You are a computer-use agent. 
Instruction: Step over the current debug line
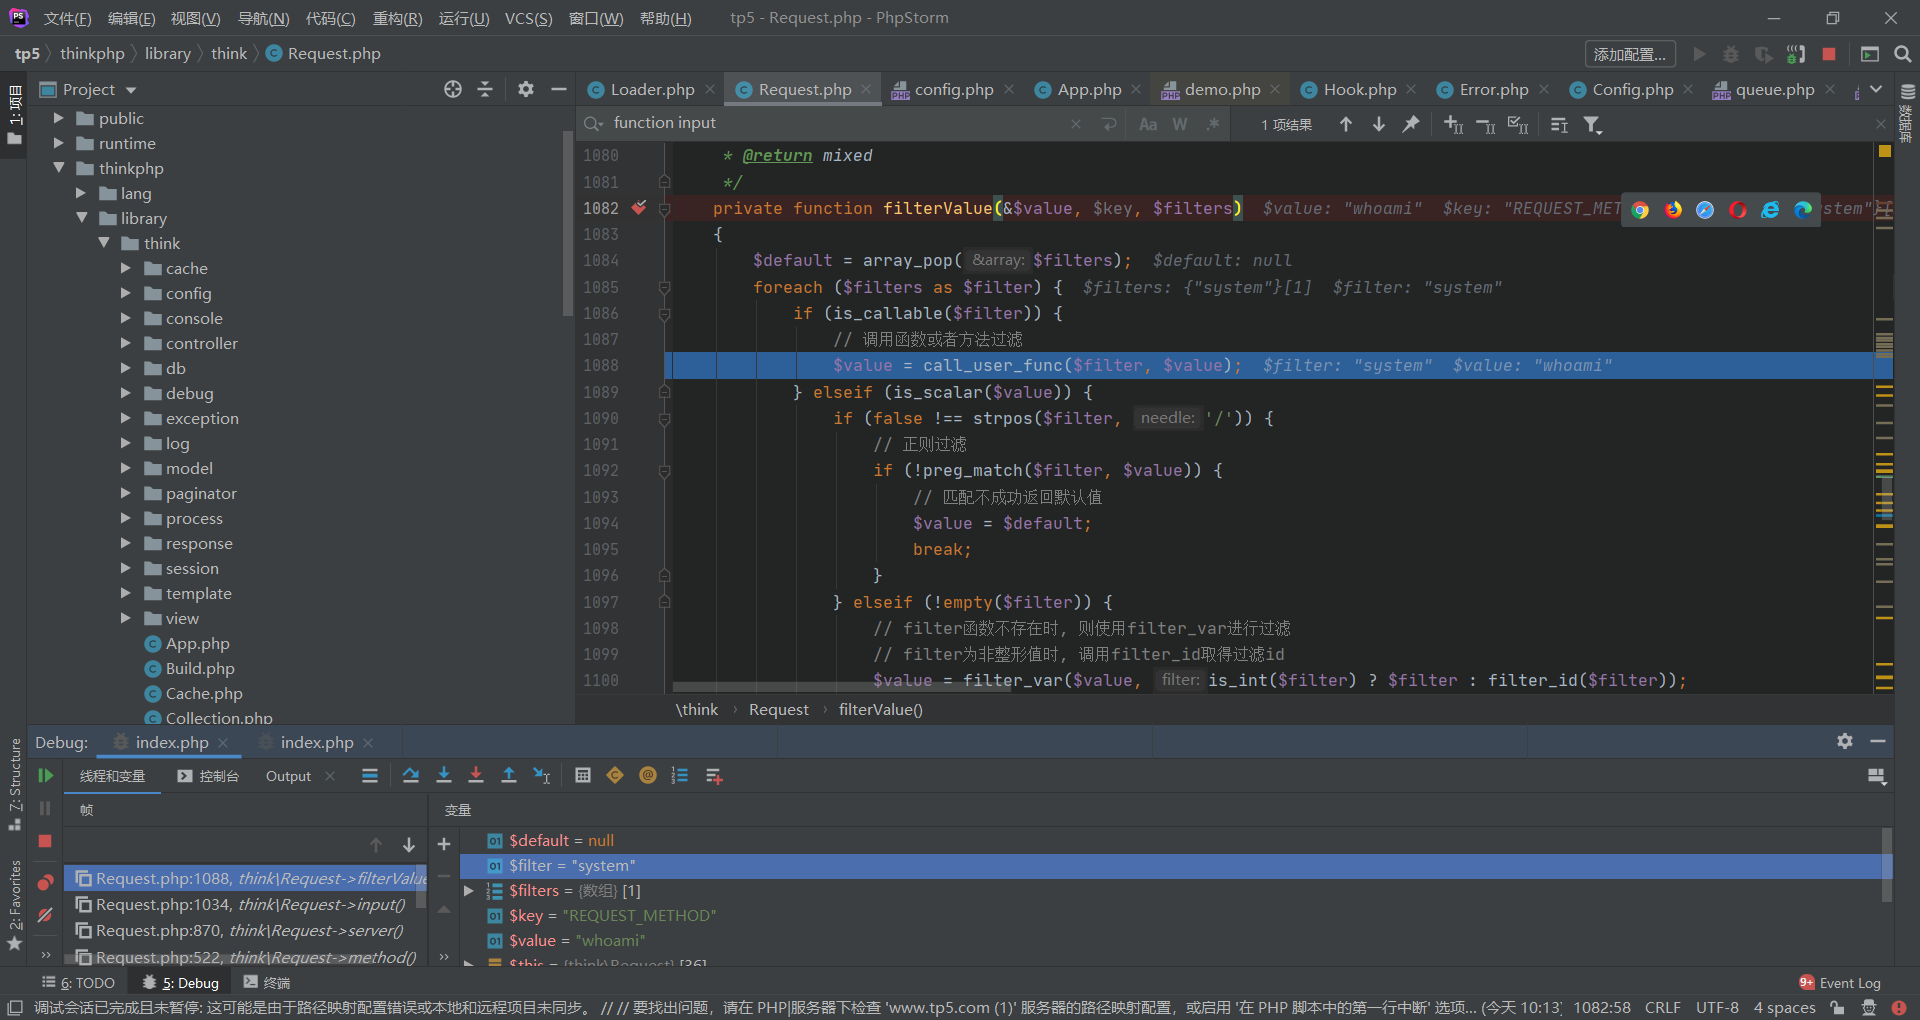[411, 775]
